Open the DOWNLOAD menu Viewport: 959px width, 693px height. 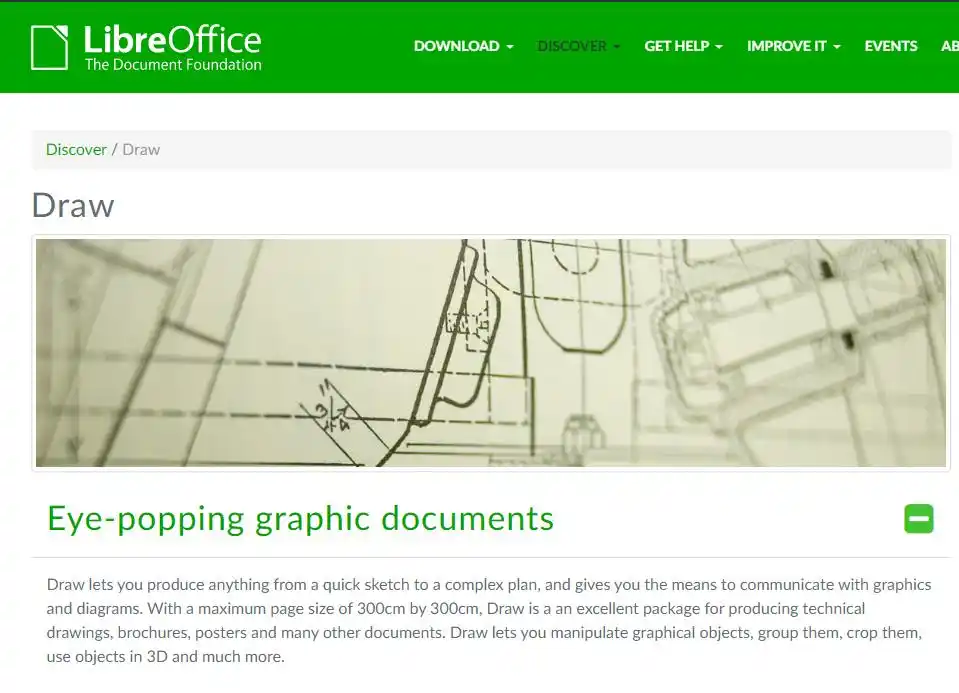pyautogui.click(x=464, y=46)
